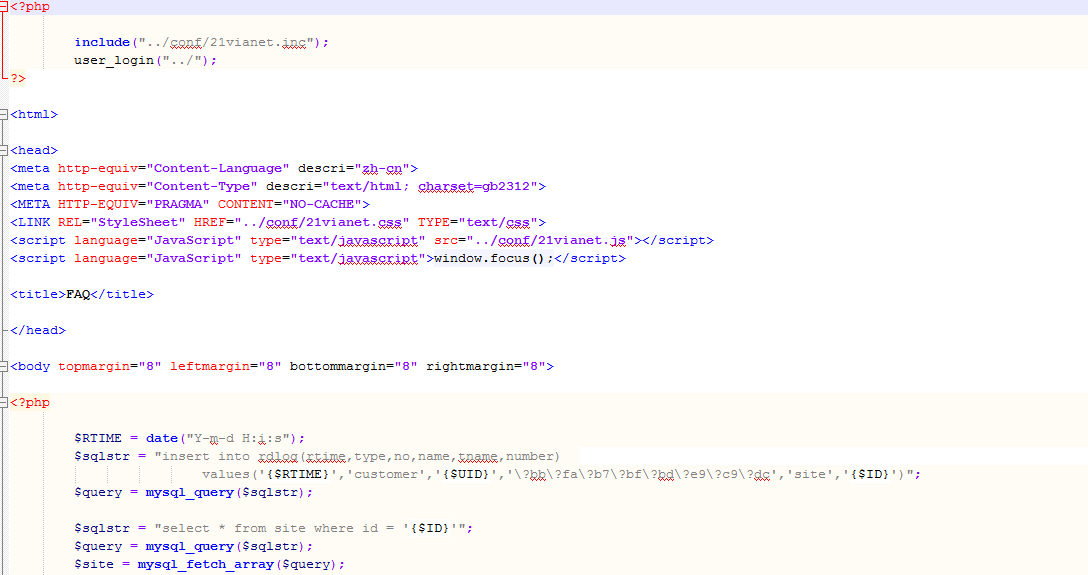
Task: Click the user_login function call
Action: (x=114, y=60)
